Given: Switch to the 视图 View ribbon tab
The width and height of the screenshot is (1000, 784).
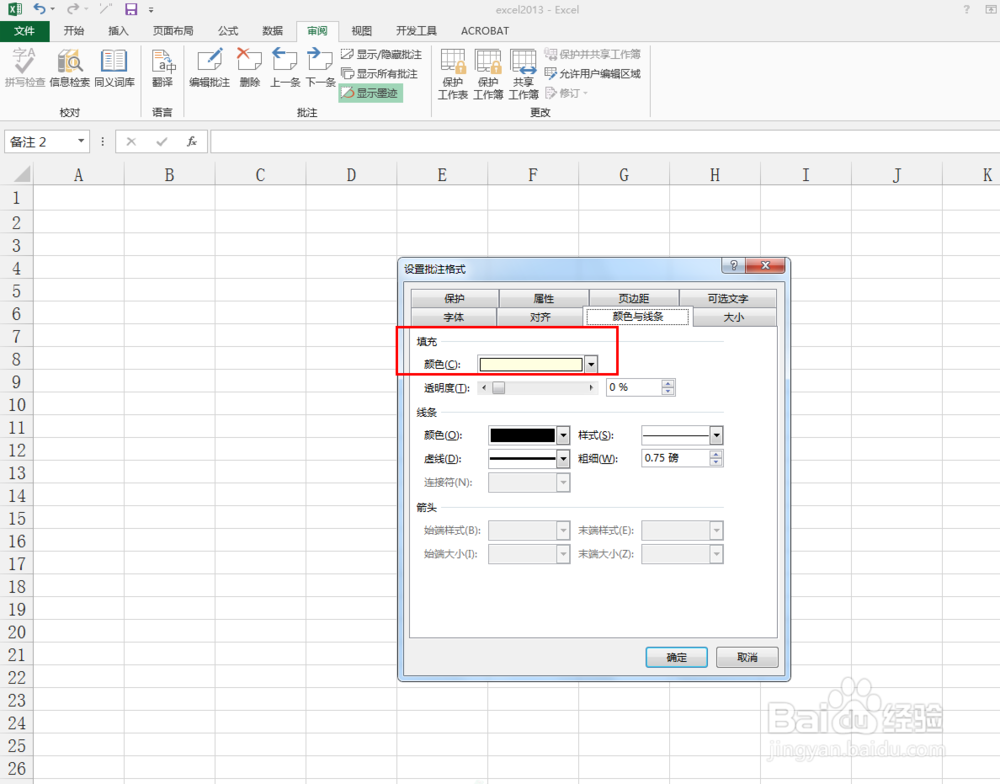Looking at the screenshot, I should [x=362, y=31].
